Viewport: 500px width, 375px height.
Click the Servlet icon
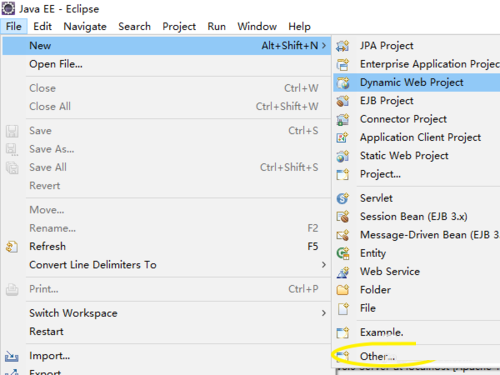pos(343,198)
